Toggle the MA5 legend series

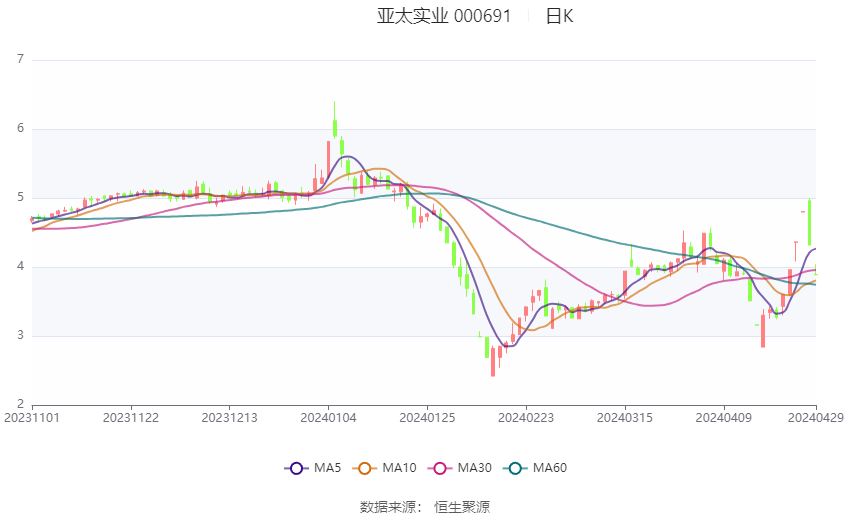point(313,468)
